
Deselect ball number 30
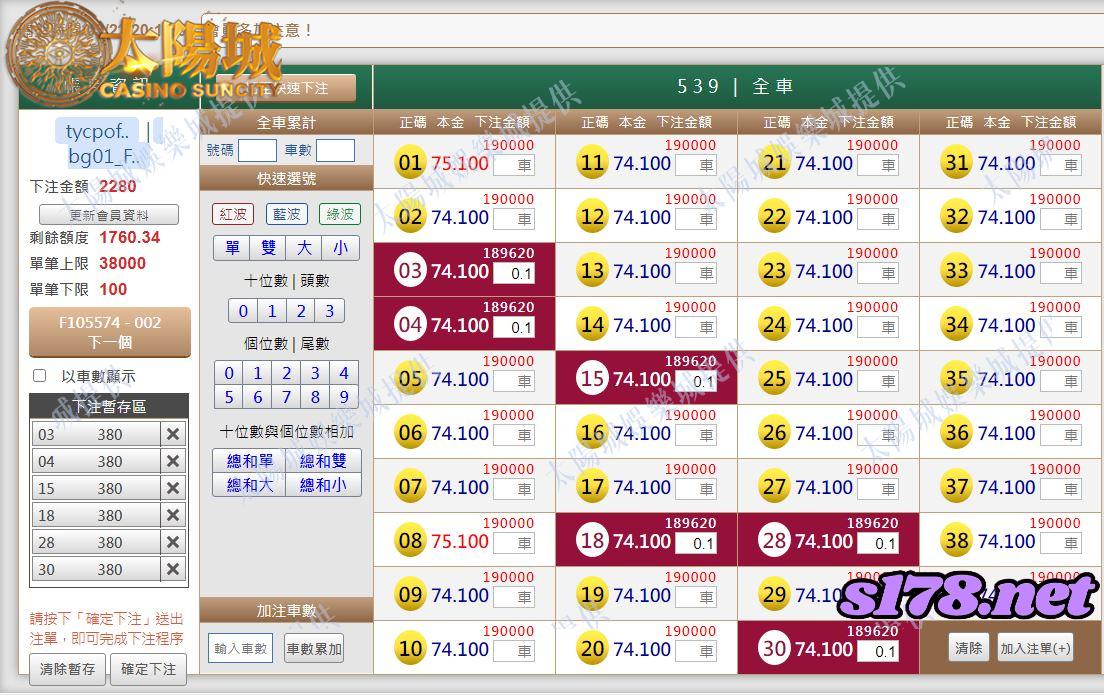point(774,649)
